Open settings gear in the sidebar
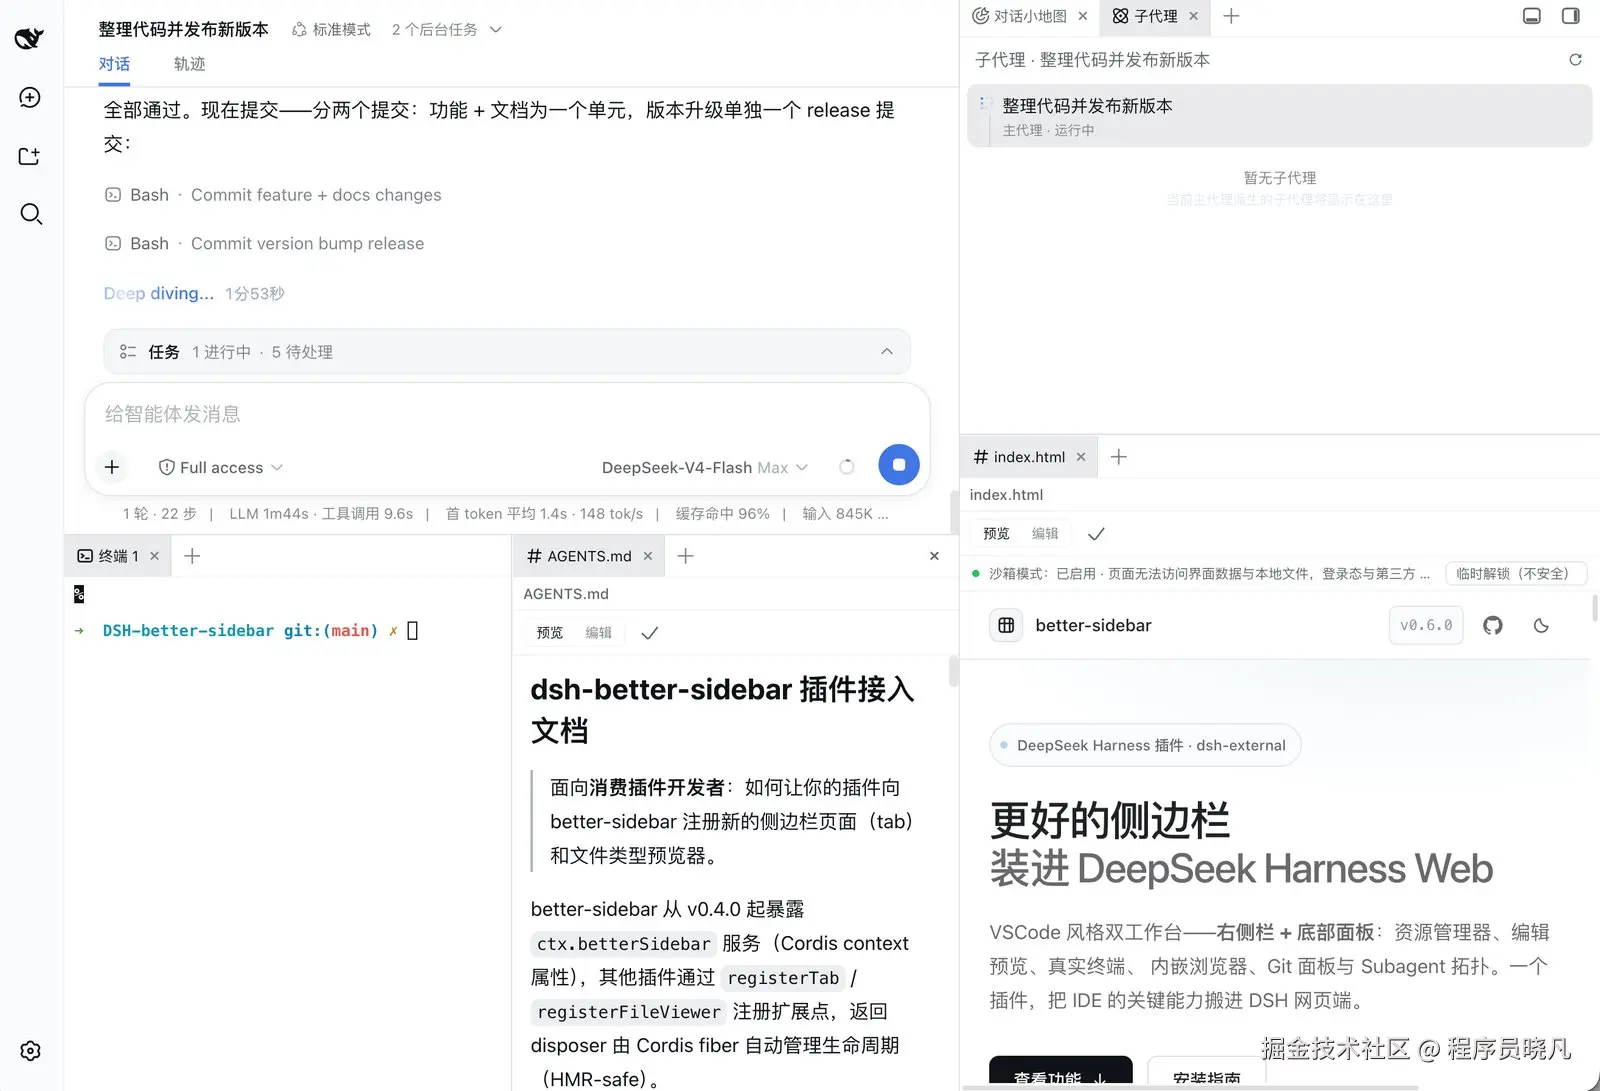This screenshot has width=1600, height=1091. 30,1051
